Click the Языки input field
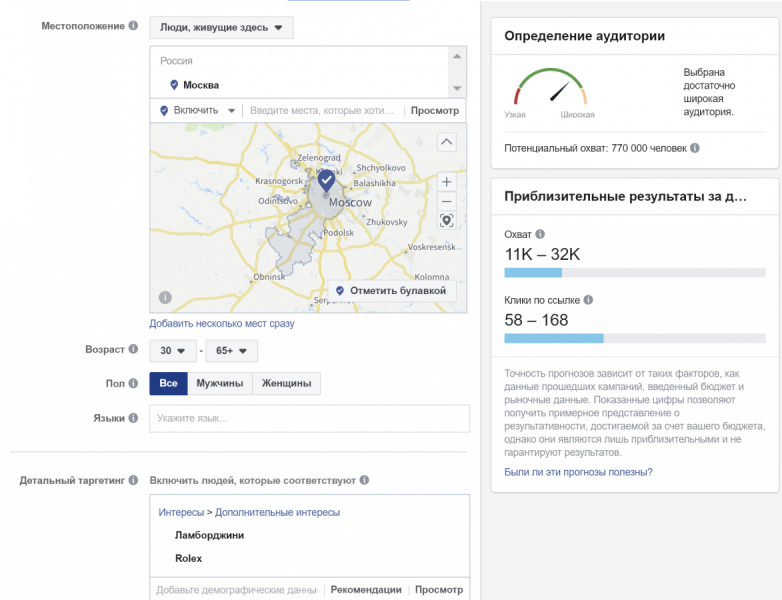Image resolution: width=782 pixels, height=600 pixels. pyautogui.click(x=309, y=418)
